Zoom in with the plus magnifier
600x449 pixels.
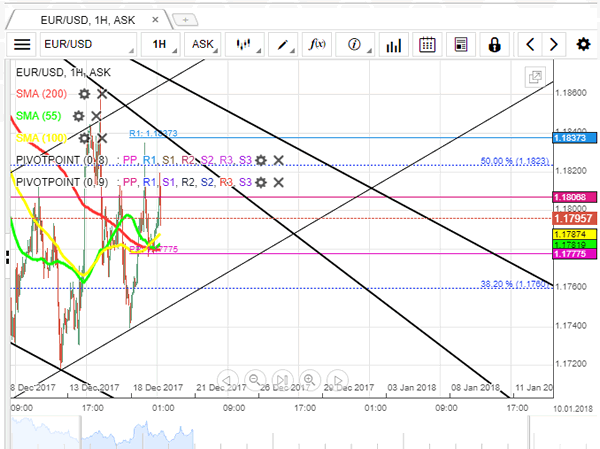[310, 380]
